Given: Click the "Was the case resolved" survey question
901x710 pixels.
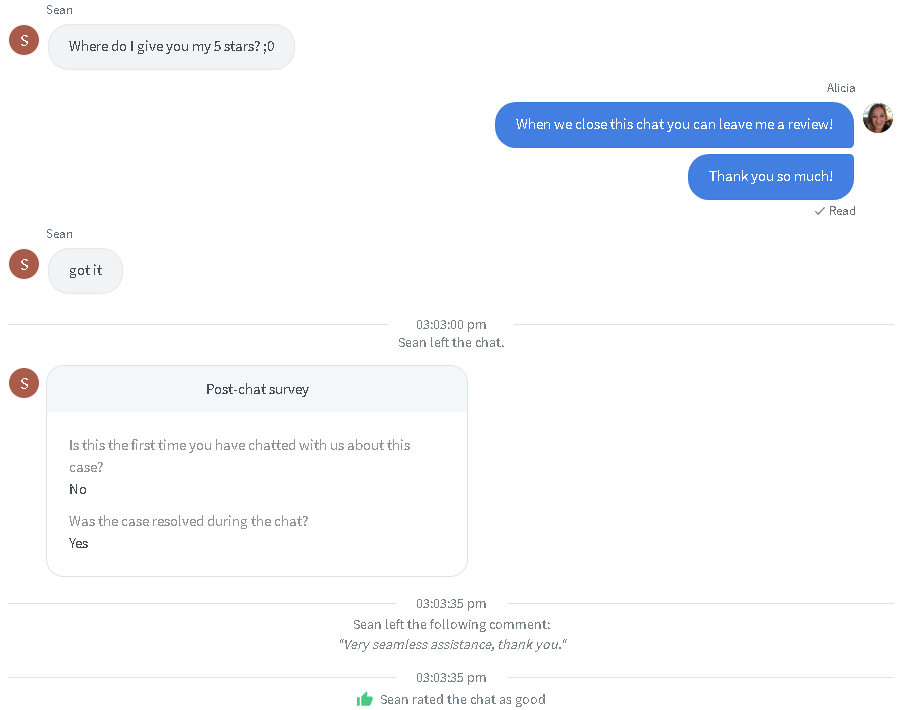Looking at the screenshot, I should point(188,521).
